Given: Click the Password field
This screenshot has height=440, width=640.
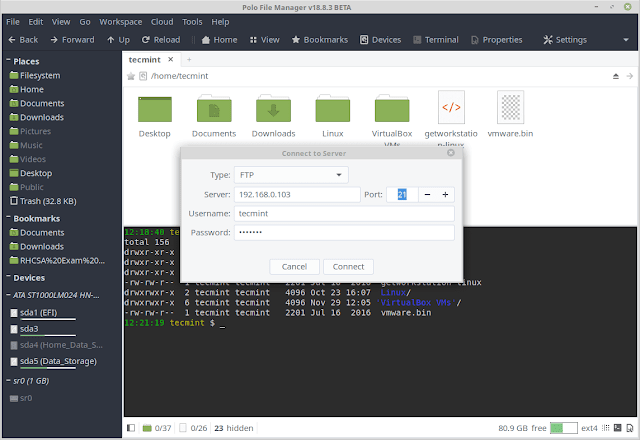Looking at the screenshot, I should point(344,233).
